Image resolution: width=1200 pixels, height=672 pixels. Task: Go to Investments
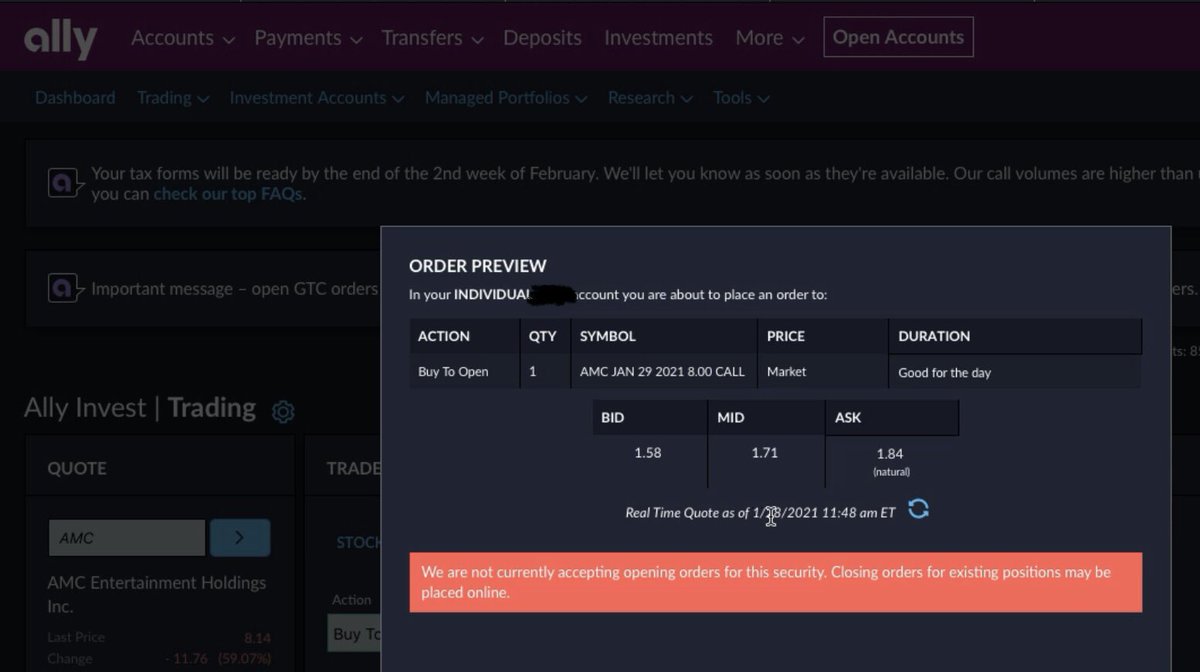[658, 38]
